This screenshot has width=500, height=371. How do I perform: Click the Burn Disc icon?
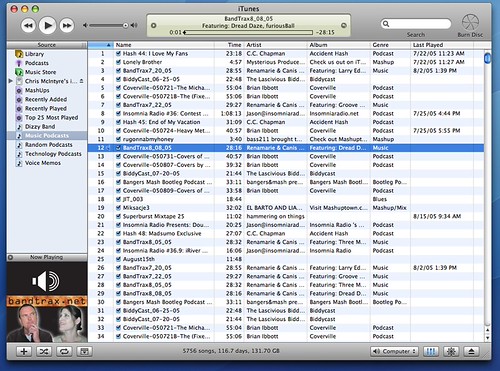click(470, 22)
